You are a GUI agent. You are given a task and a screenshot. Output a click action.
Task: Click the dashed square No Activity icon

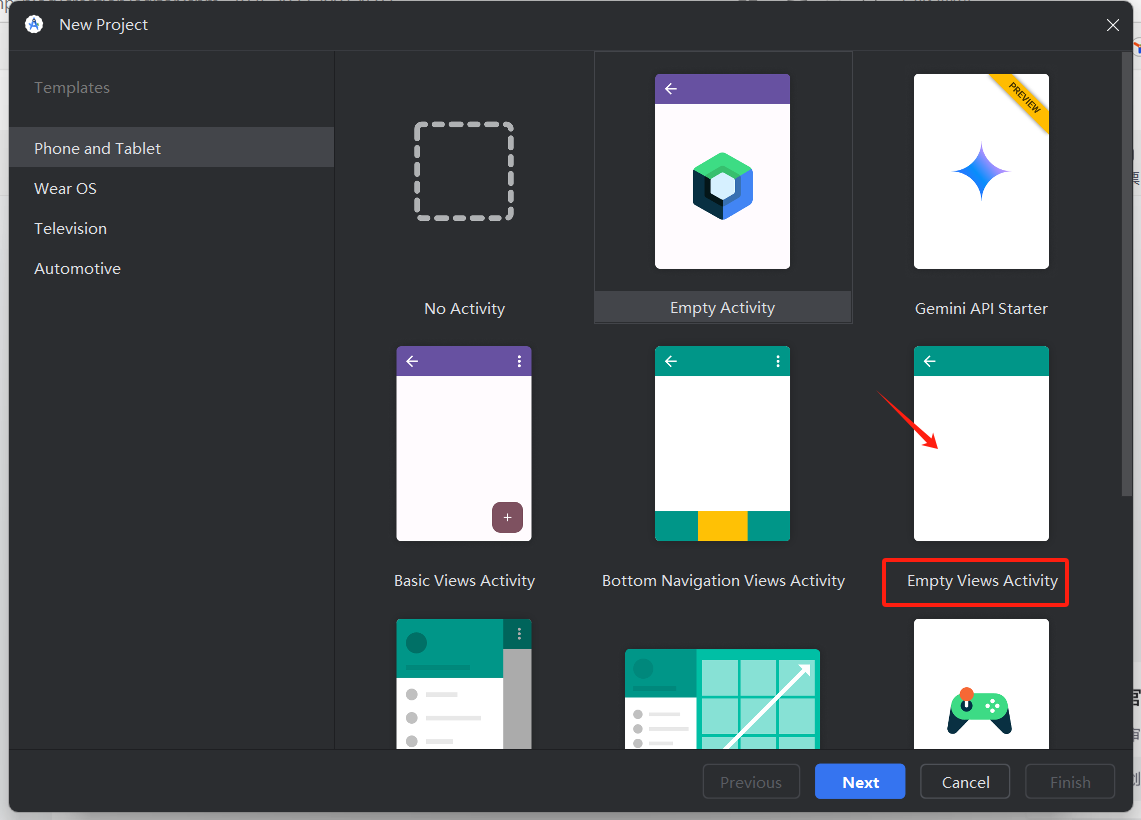(x=464, y=171)
